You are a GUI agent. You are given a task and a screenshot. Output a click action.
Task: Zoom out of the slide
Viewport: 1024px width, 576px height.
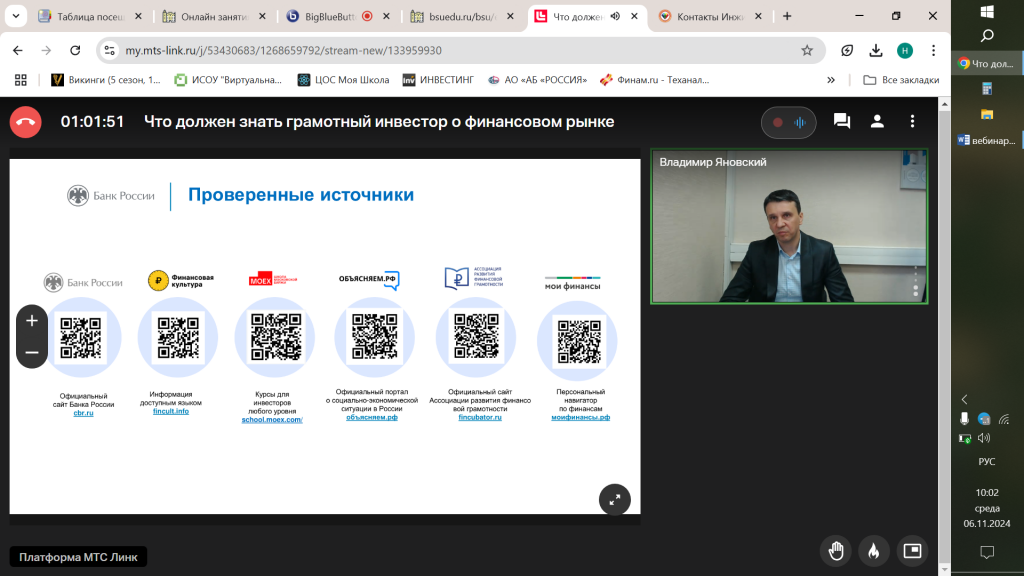coord(32,353)
